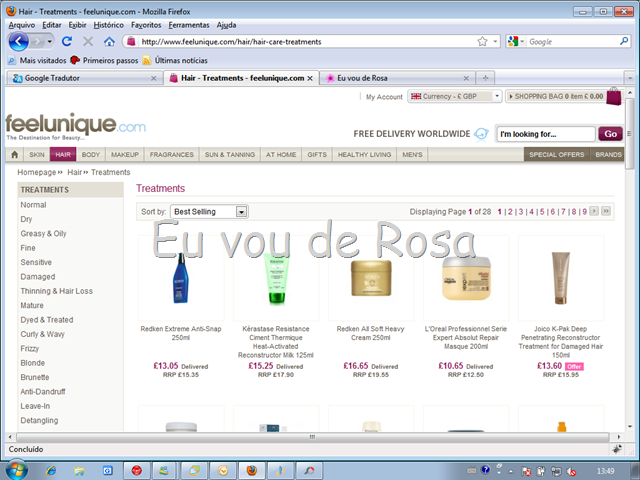Go to results page 5
Screen dimensions: 640x480
pyautogui.click(x=542, y=211)
